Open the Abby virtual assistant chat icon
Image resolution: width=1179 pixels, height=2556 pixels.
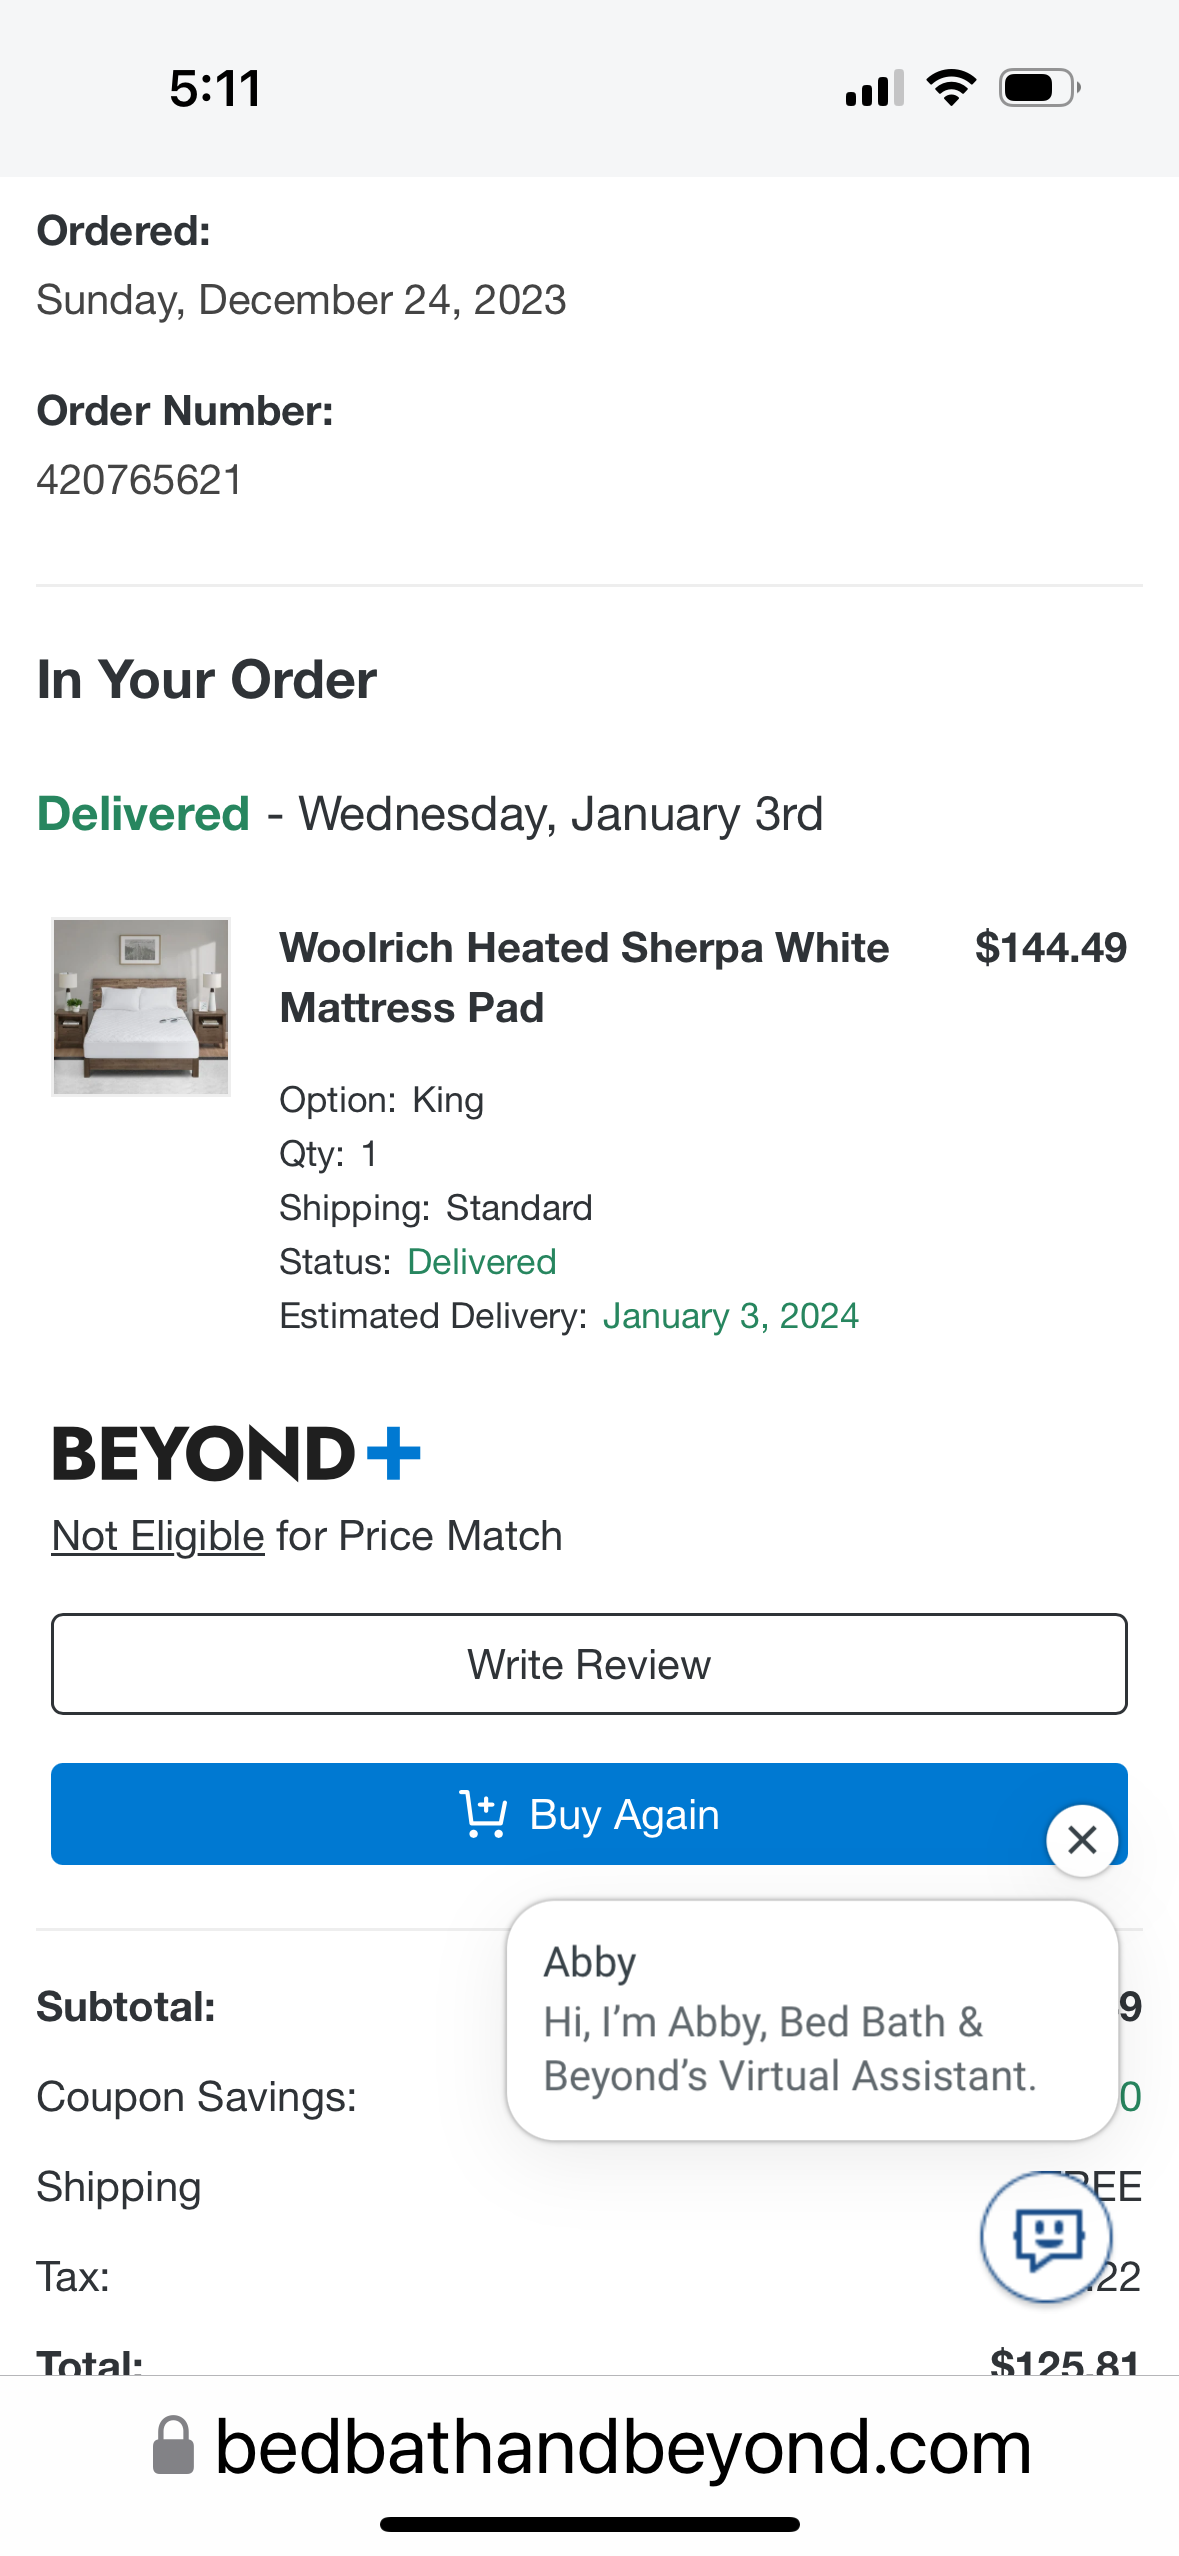(x=1046, y=2236)
